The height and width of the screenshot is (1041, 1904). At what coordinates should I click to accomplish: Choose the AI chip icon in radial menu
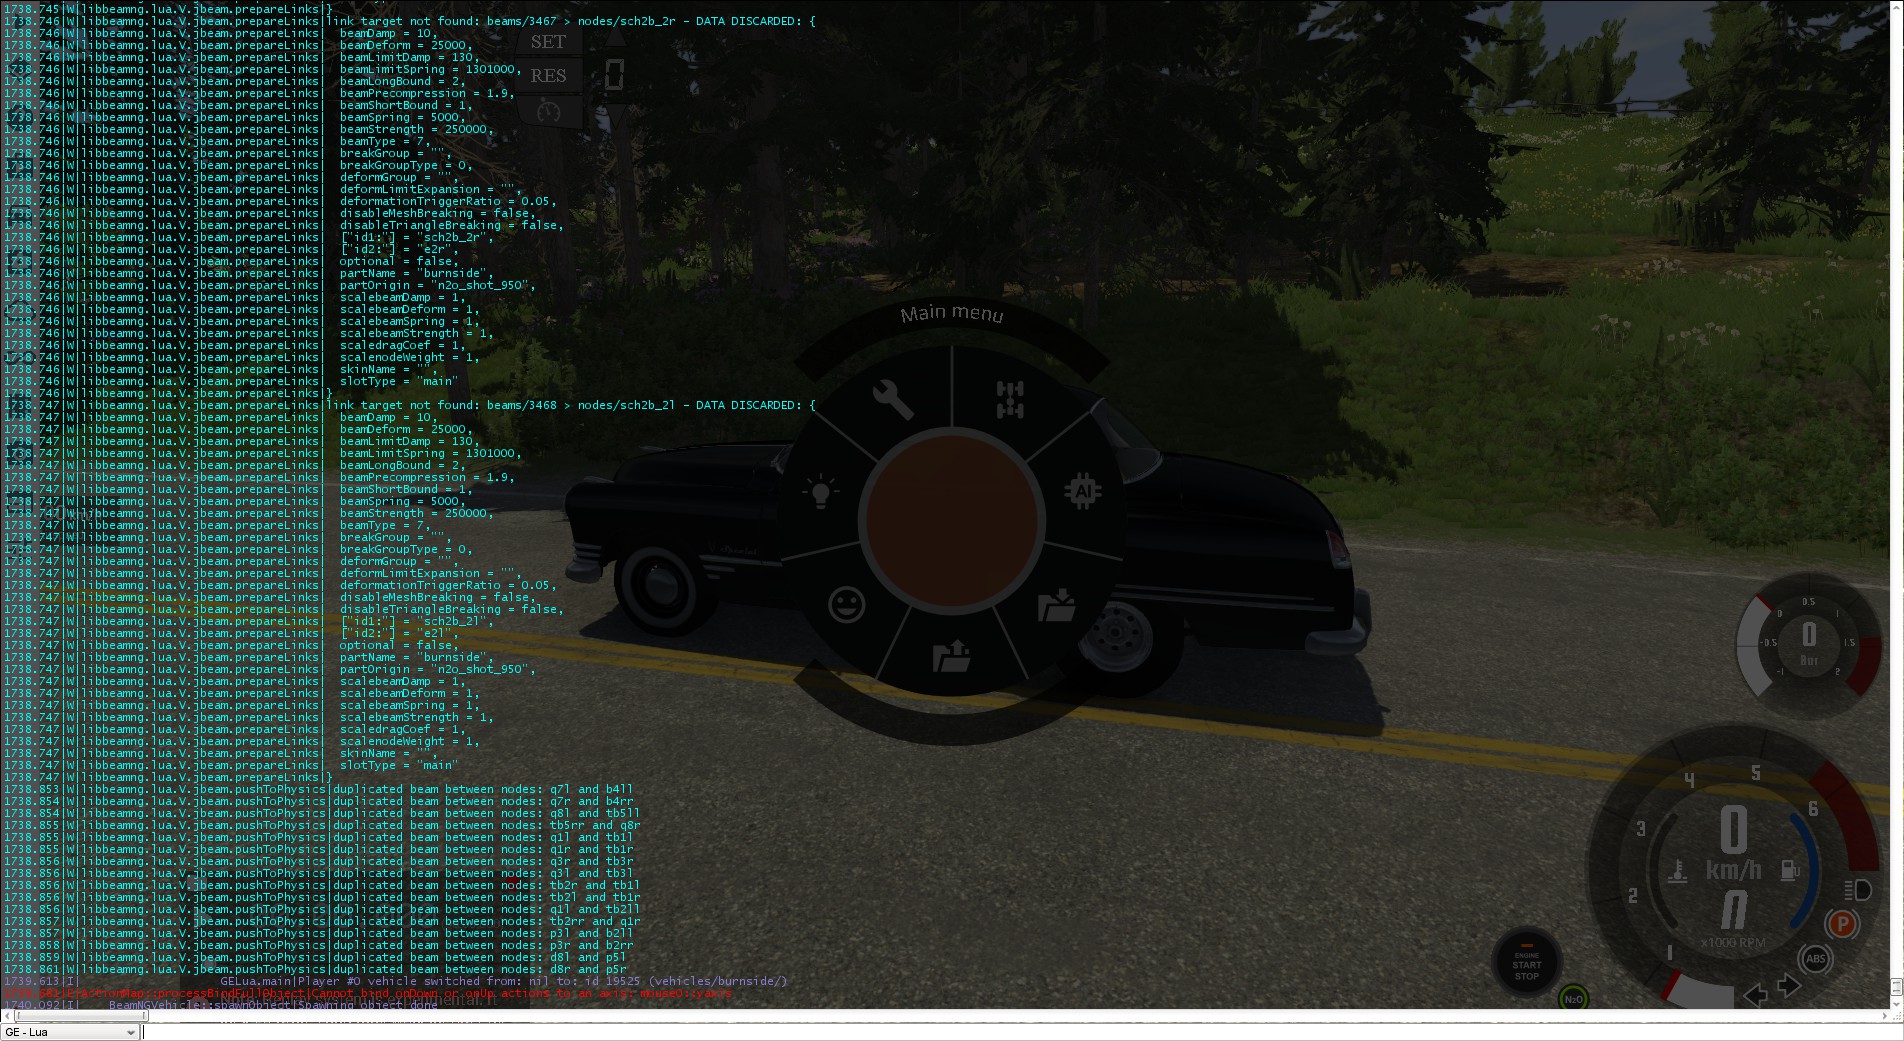coord(1082,491)
